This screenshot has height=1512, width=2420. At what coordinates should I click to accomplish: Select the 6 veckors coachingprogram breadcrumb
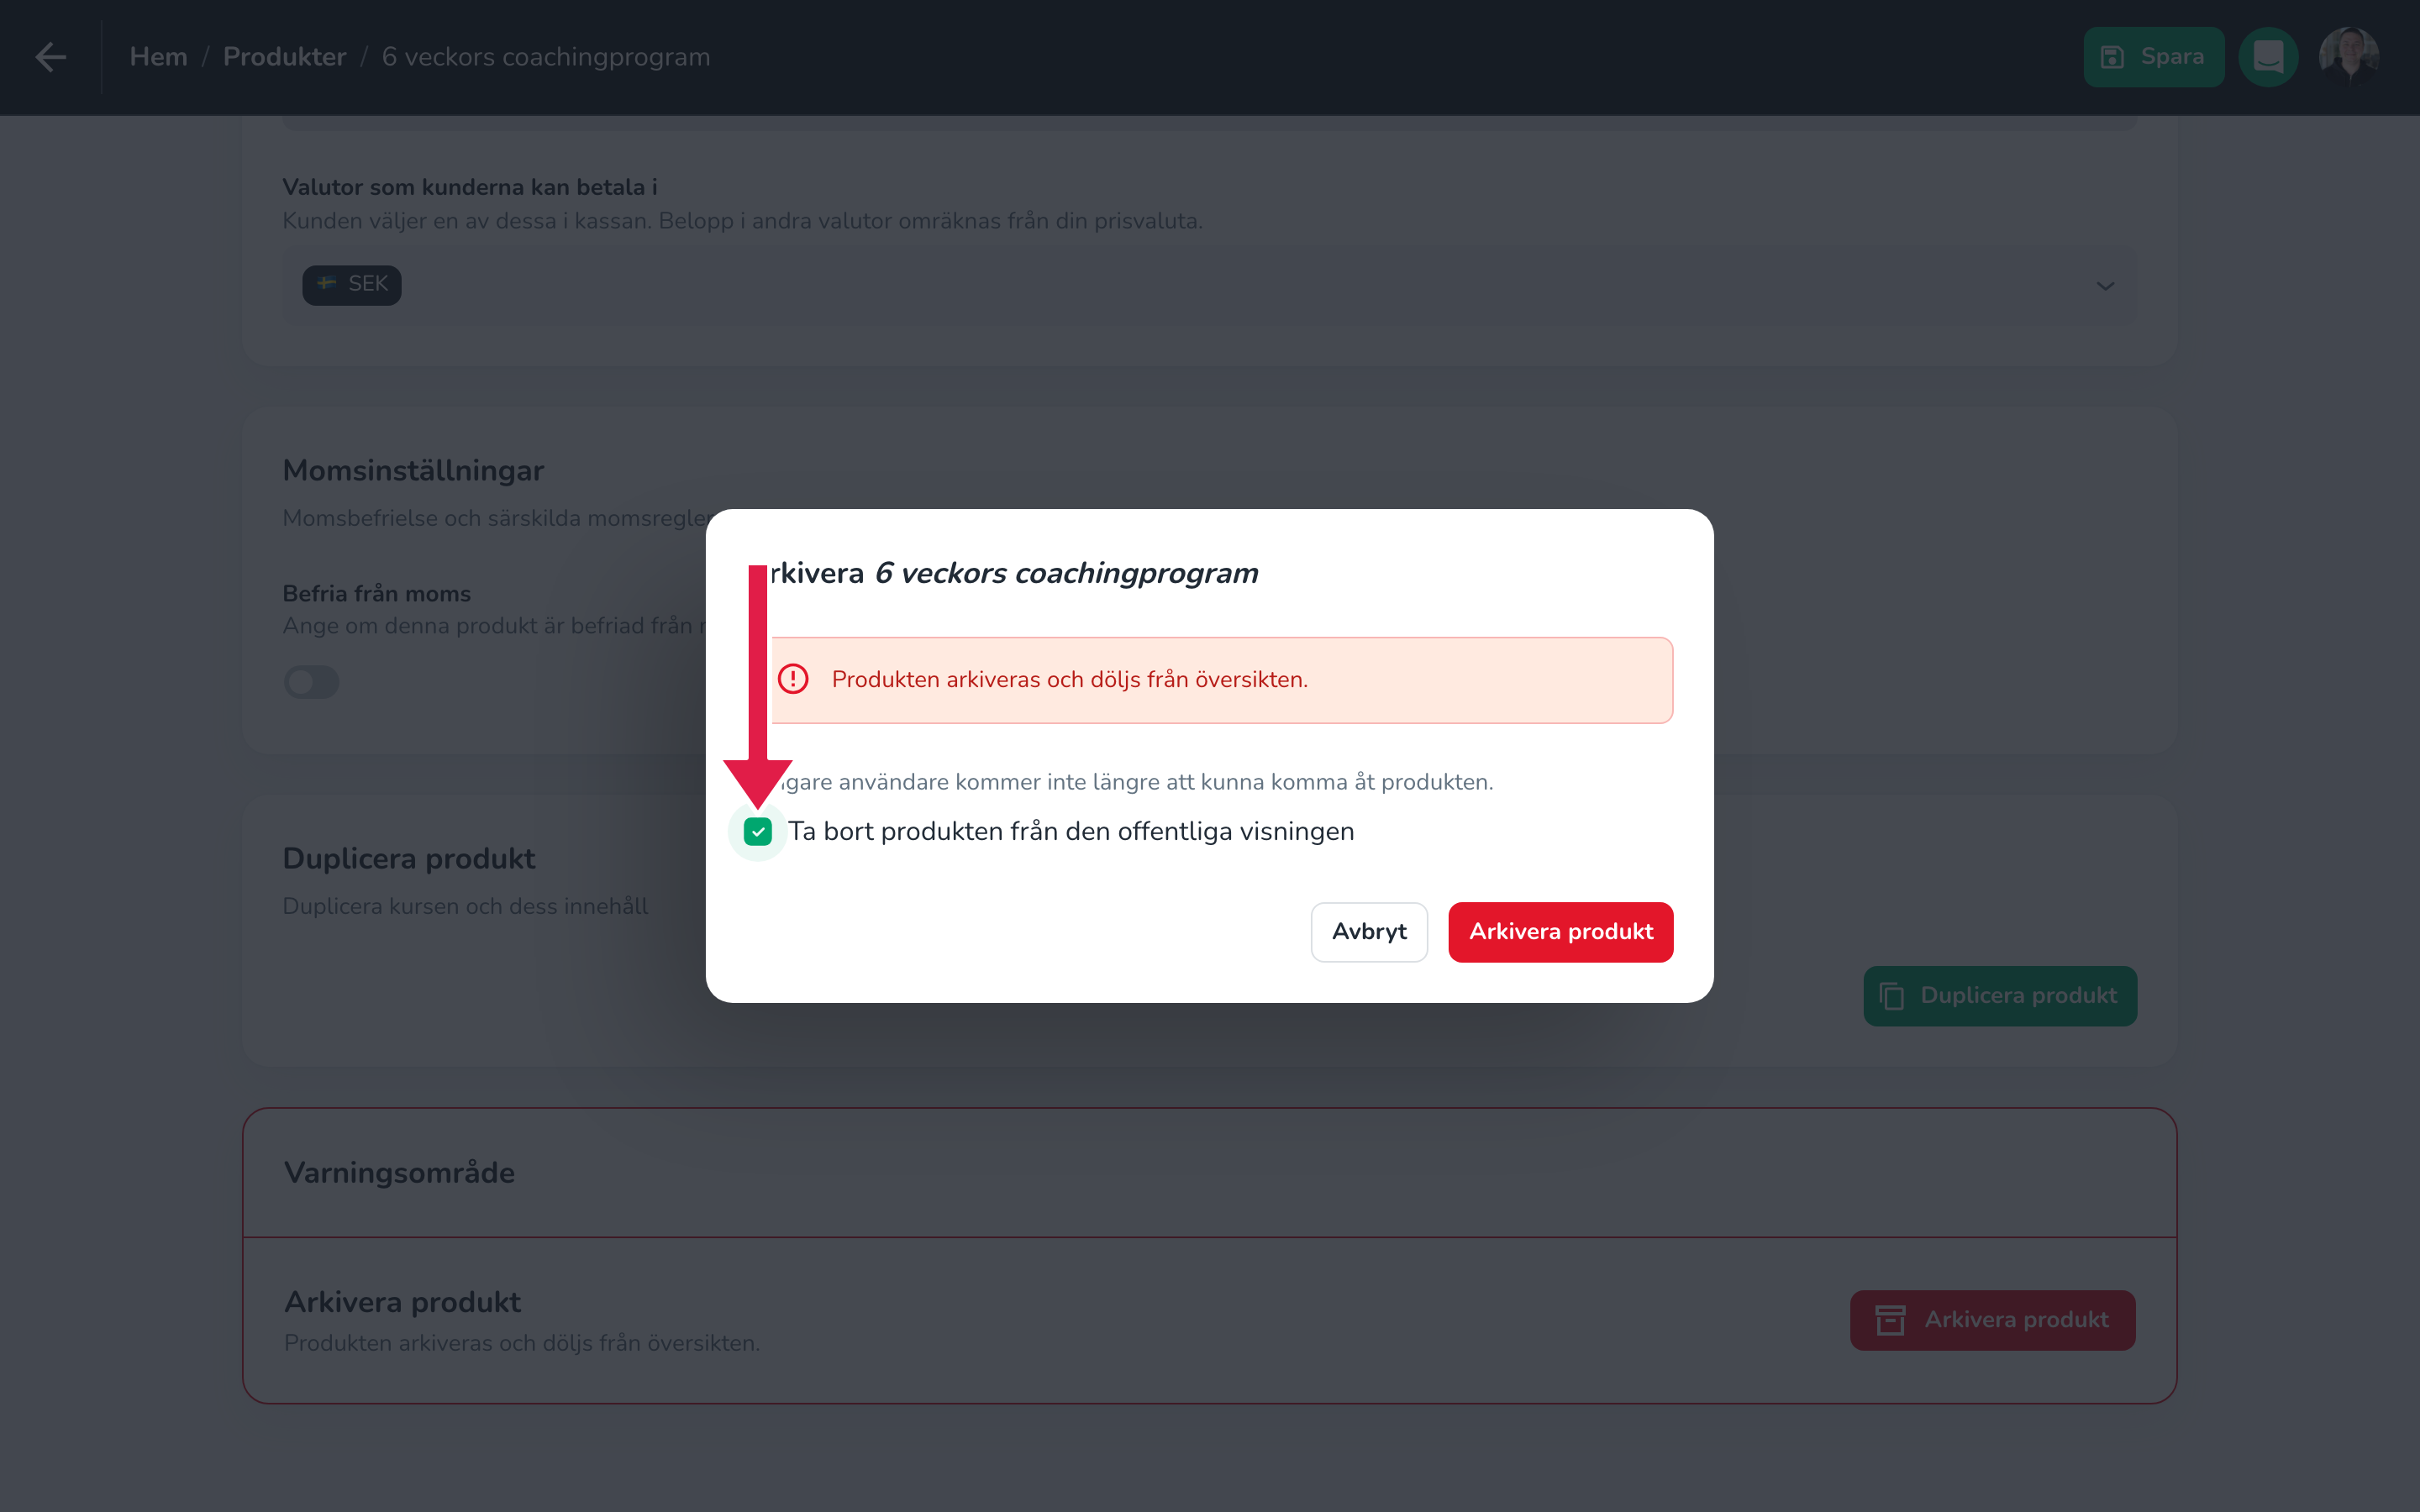(x=546, y=57)
